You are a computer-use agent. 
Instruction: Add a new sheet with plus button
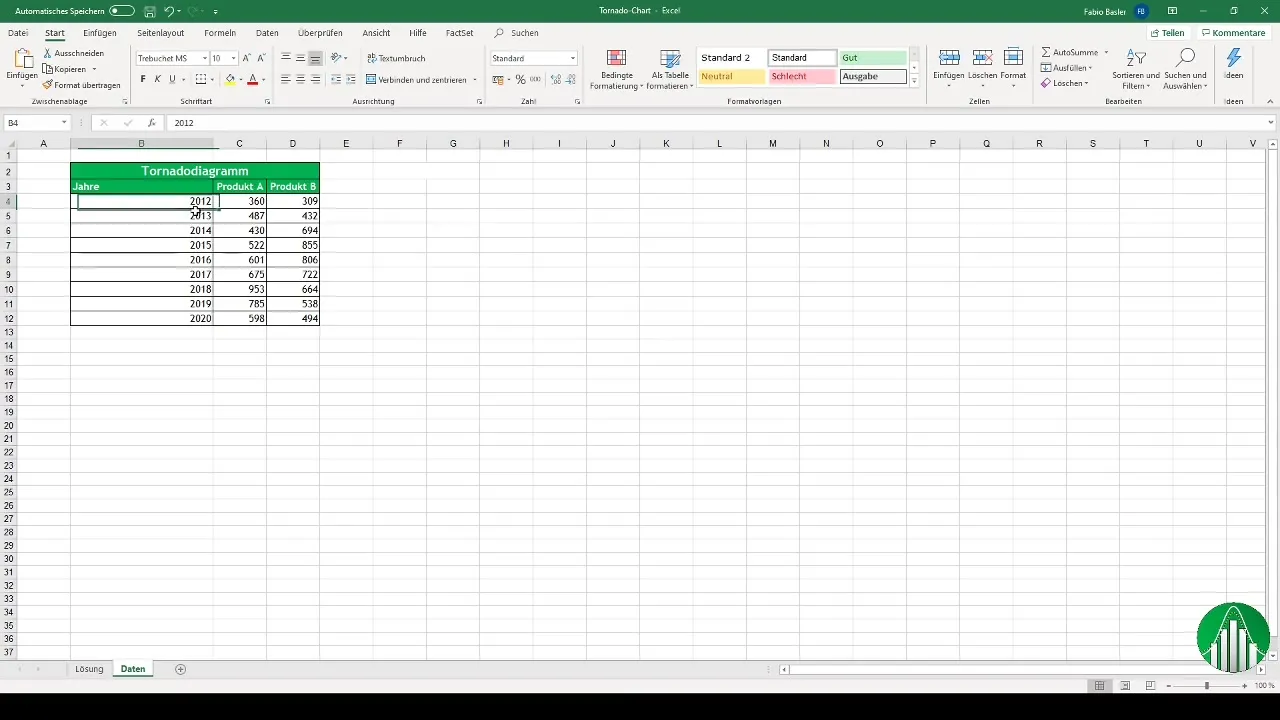tap(181, 669)
